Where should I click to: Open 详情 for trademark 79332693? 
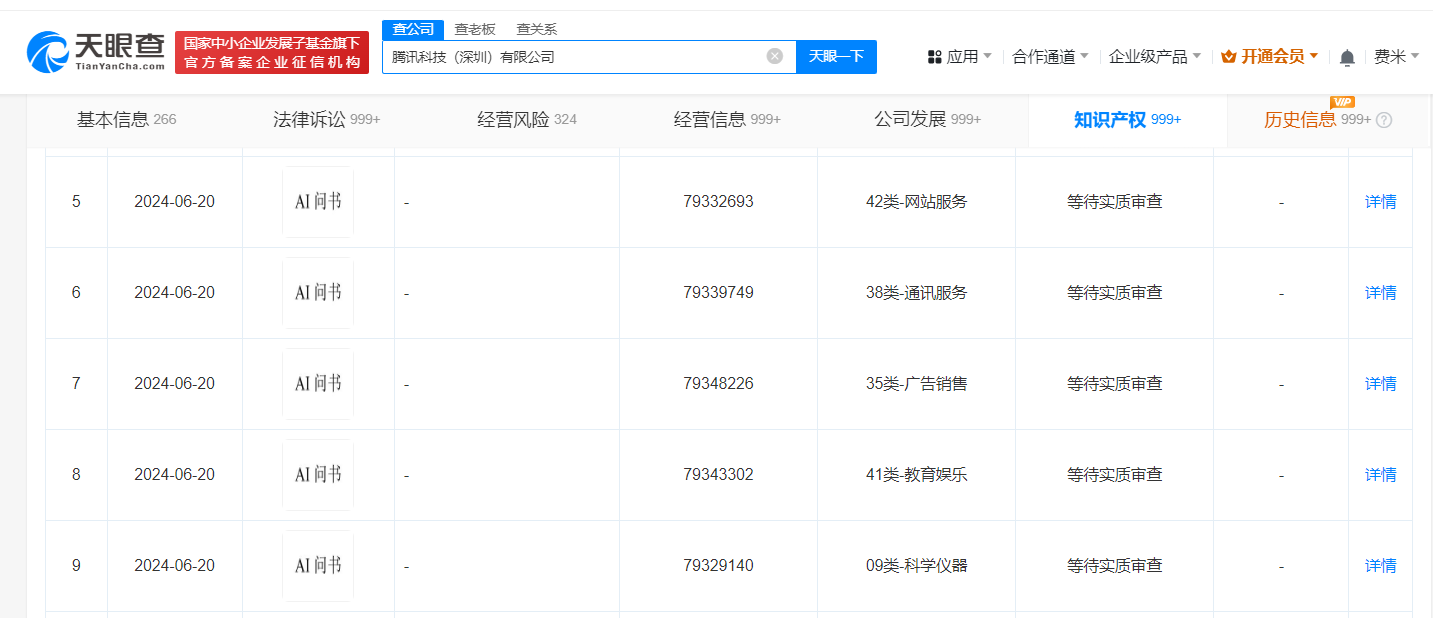coord(1380,201)
